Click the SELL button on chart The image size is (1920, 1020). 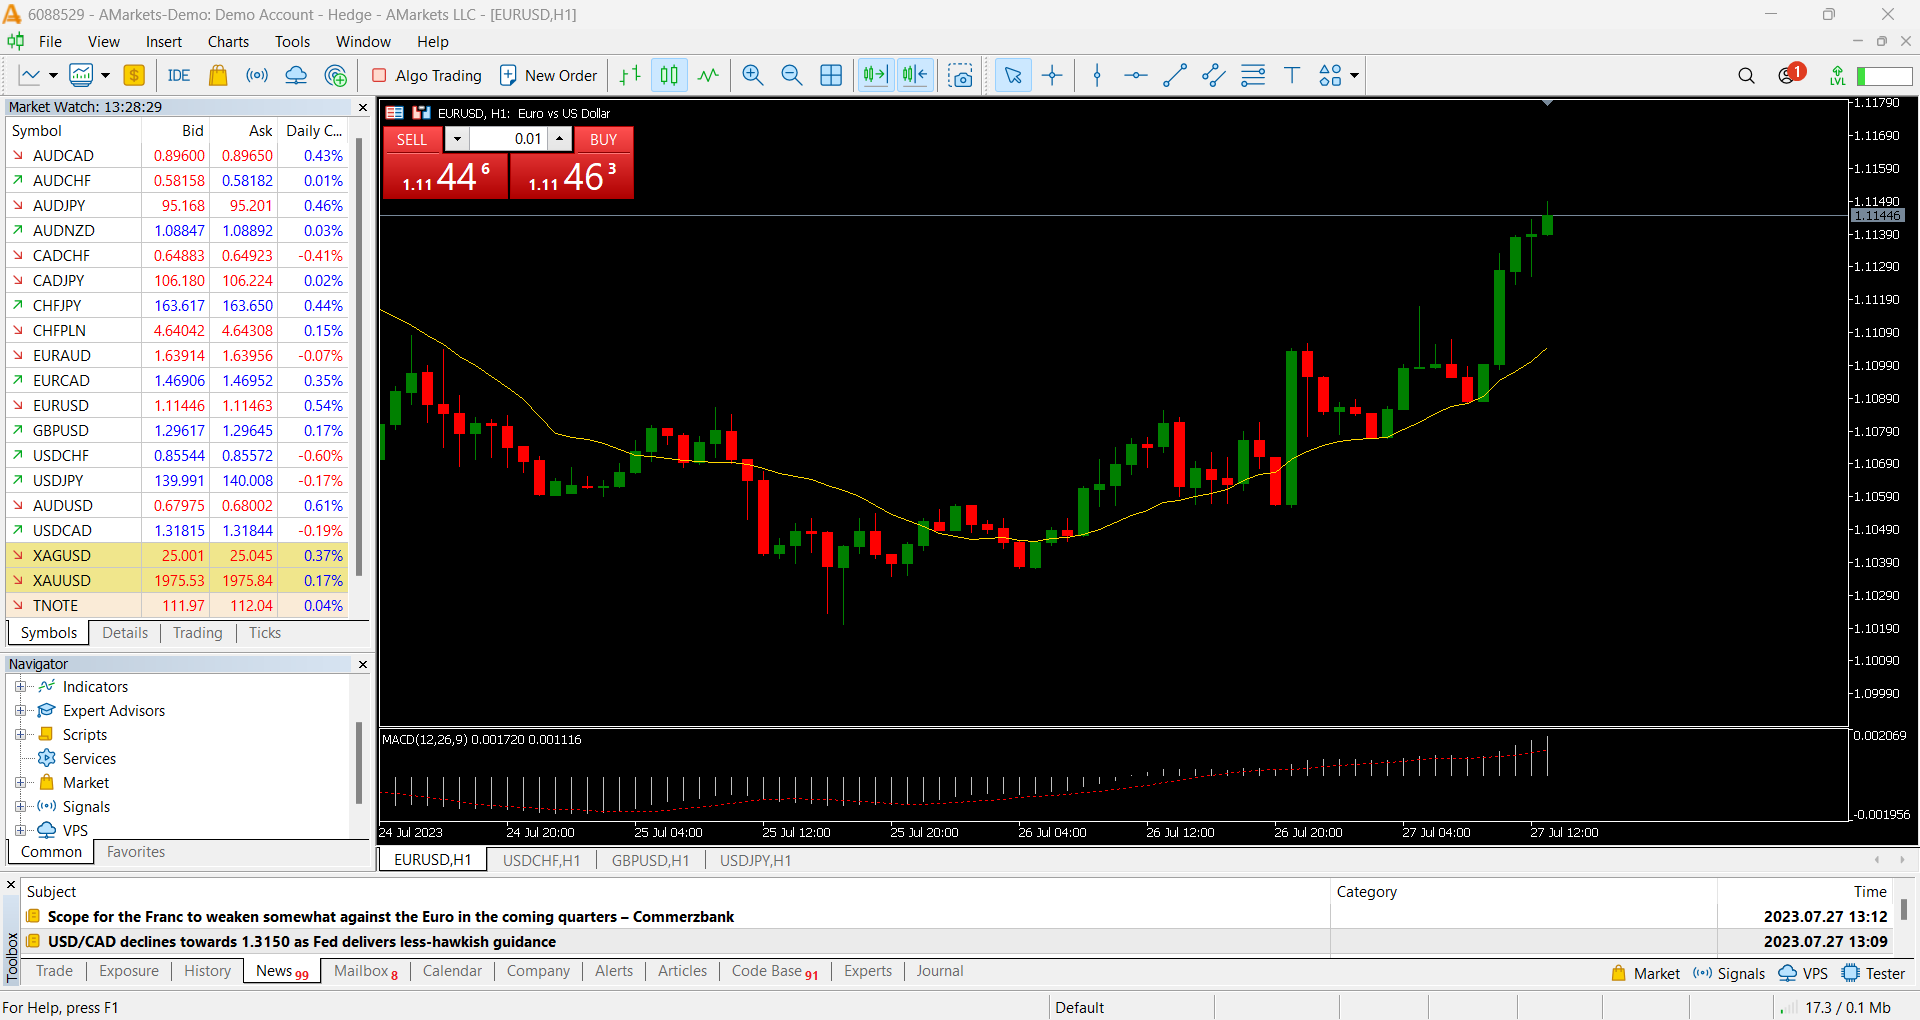pos(412,139)
